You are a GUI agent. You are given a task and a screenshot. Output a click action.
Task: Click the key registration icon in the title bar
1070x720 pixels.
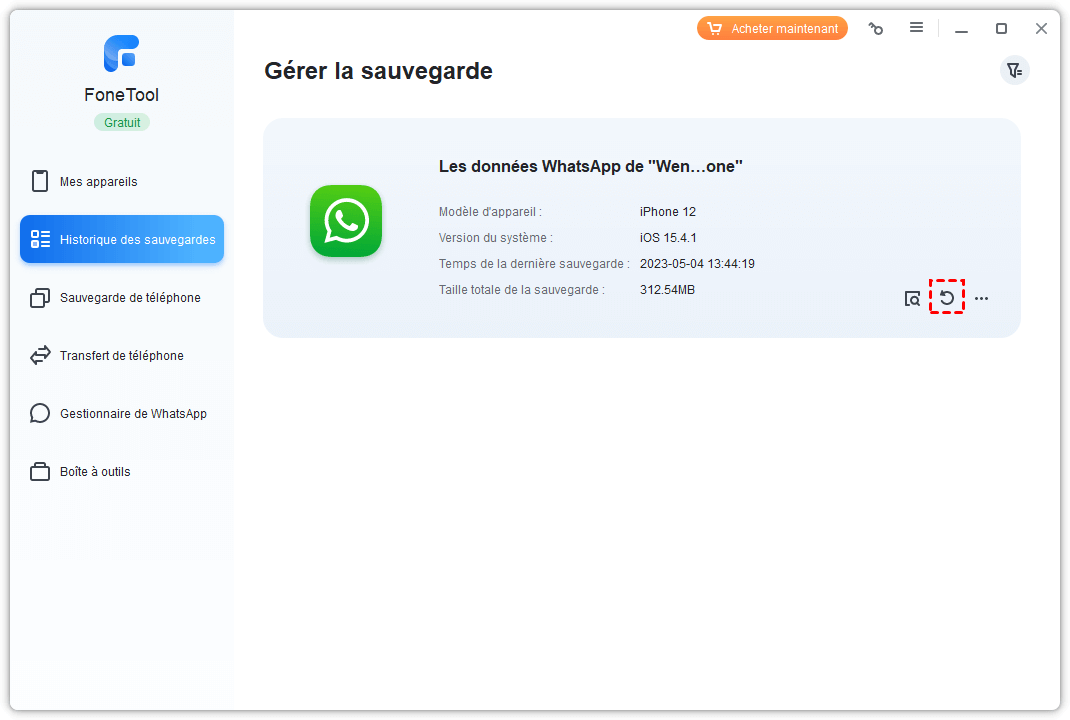876,29
